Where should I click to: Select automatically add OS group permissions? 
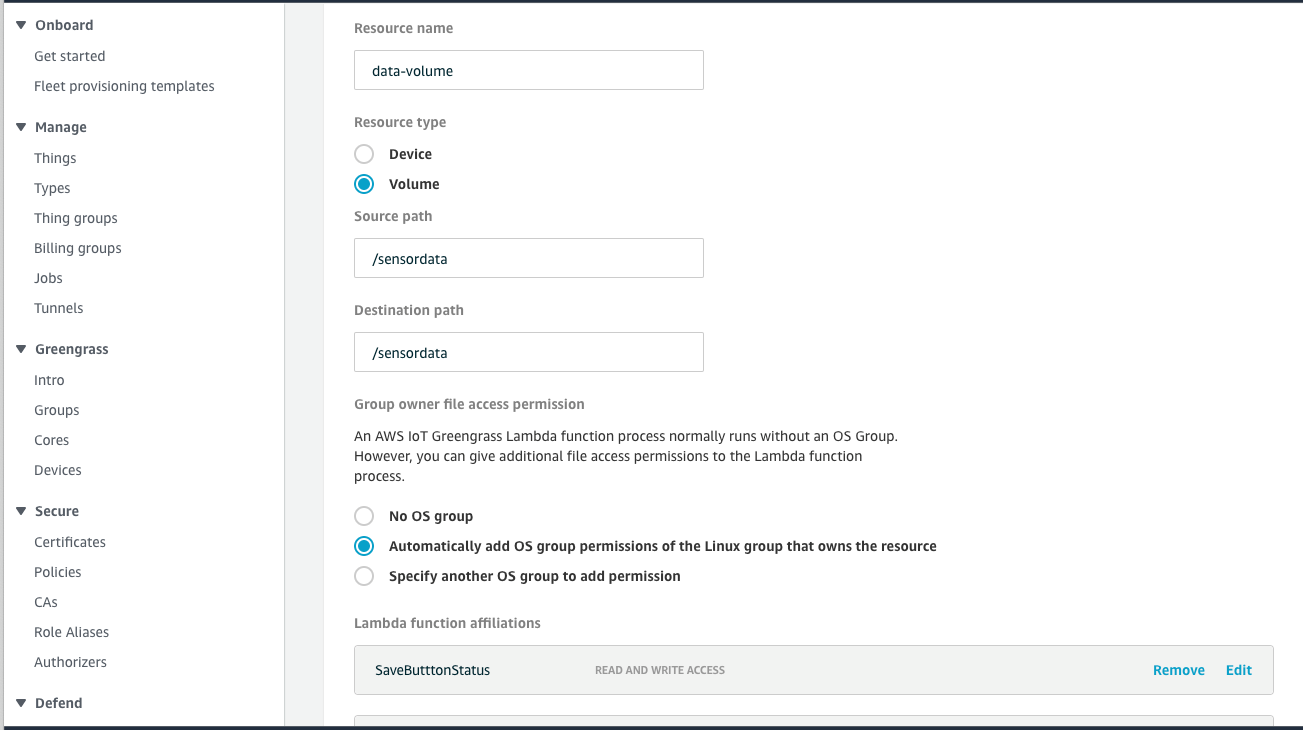pyautogui.click(x=365, y=546)
